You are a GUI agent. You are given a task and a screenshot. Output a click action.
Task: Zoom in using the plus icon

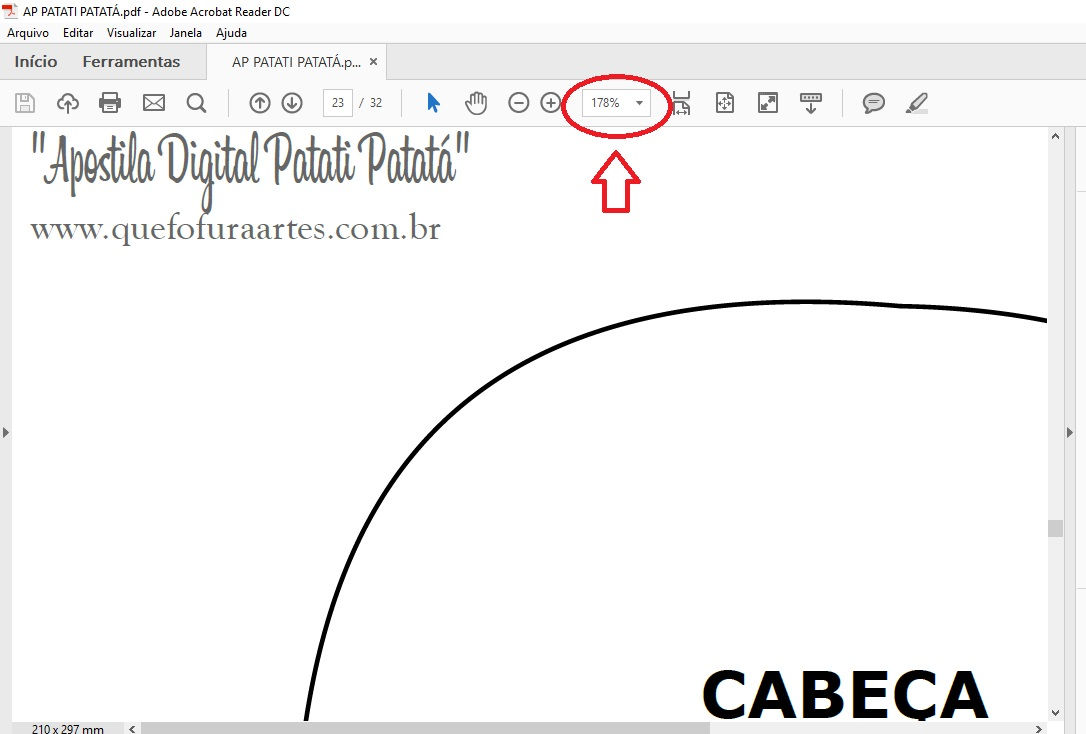[550, 102]
